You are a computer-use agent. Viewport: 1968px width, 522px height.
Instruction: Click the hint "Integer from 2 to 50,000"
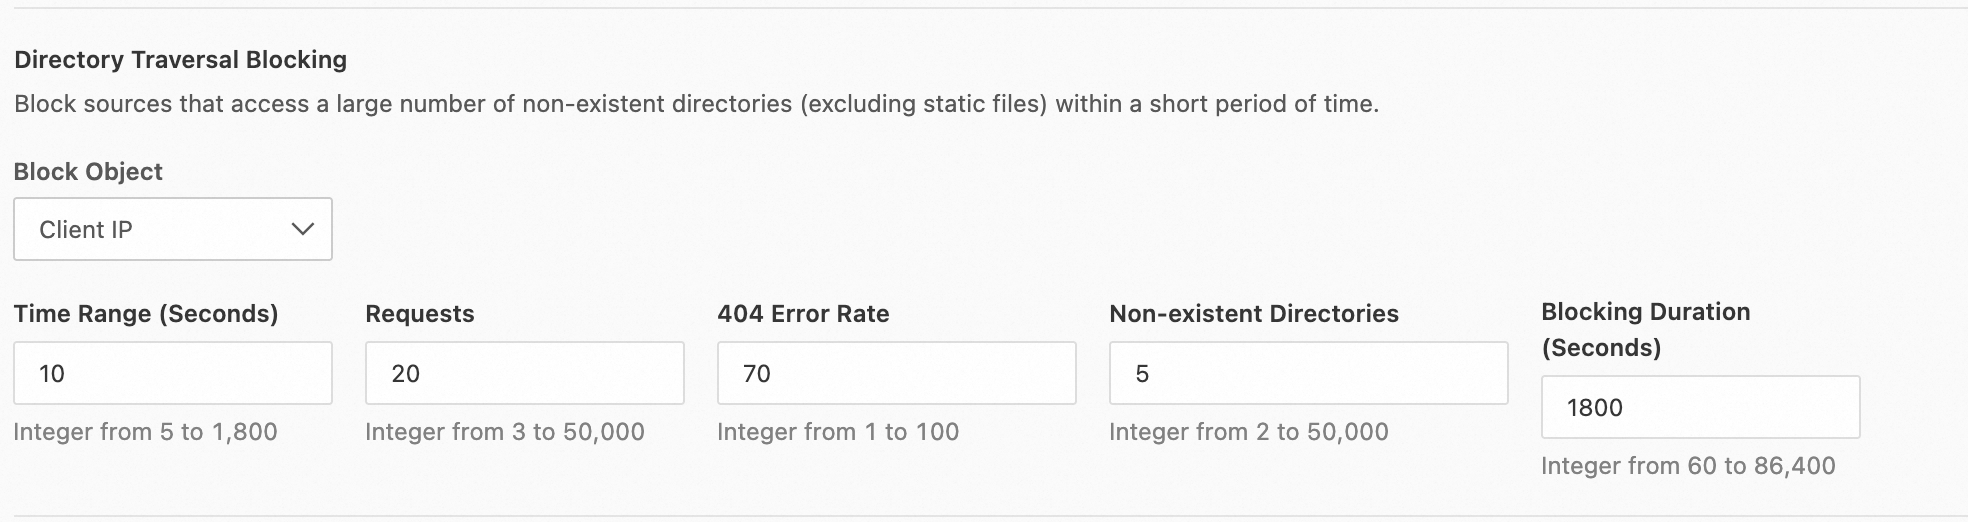1249,432
